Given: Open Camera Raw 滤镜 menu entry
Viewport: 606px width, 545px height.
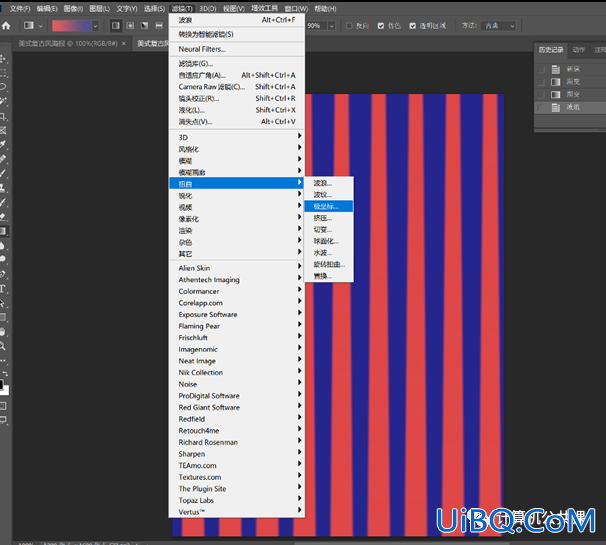Looking at the screenshot, I should pyautogui.click(x=237, y=87).
